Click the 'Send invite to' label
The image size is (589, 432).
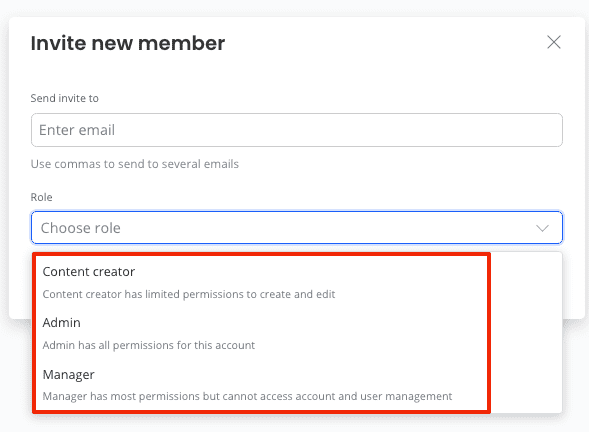65,98
